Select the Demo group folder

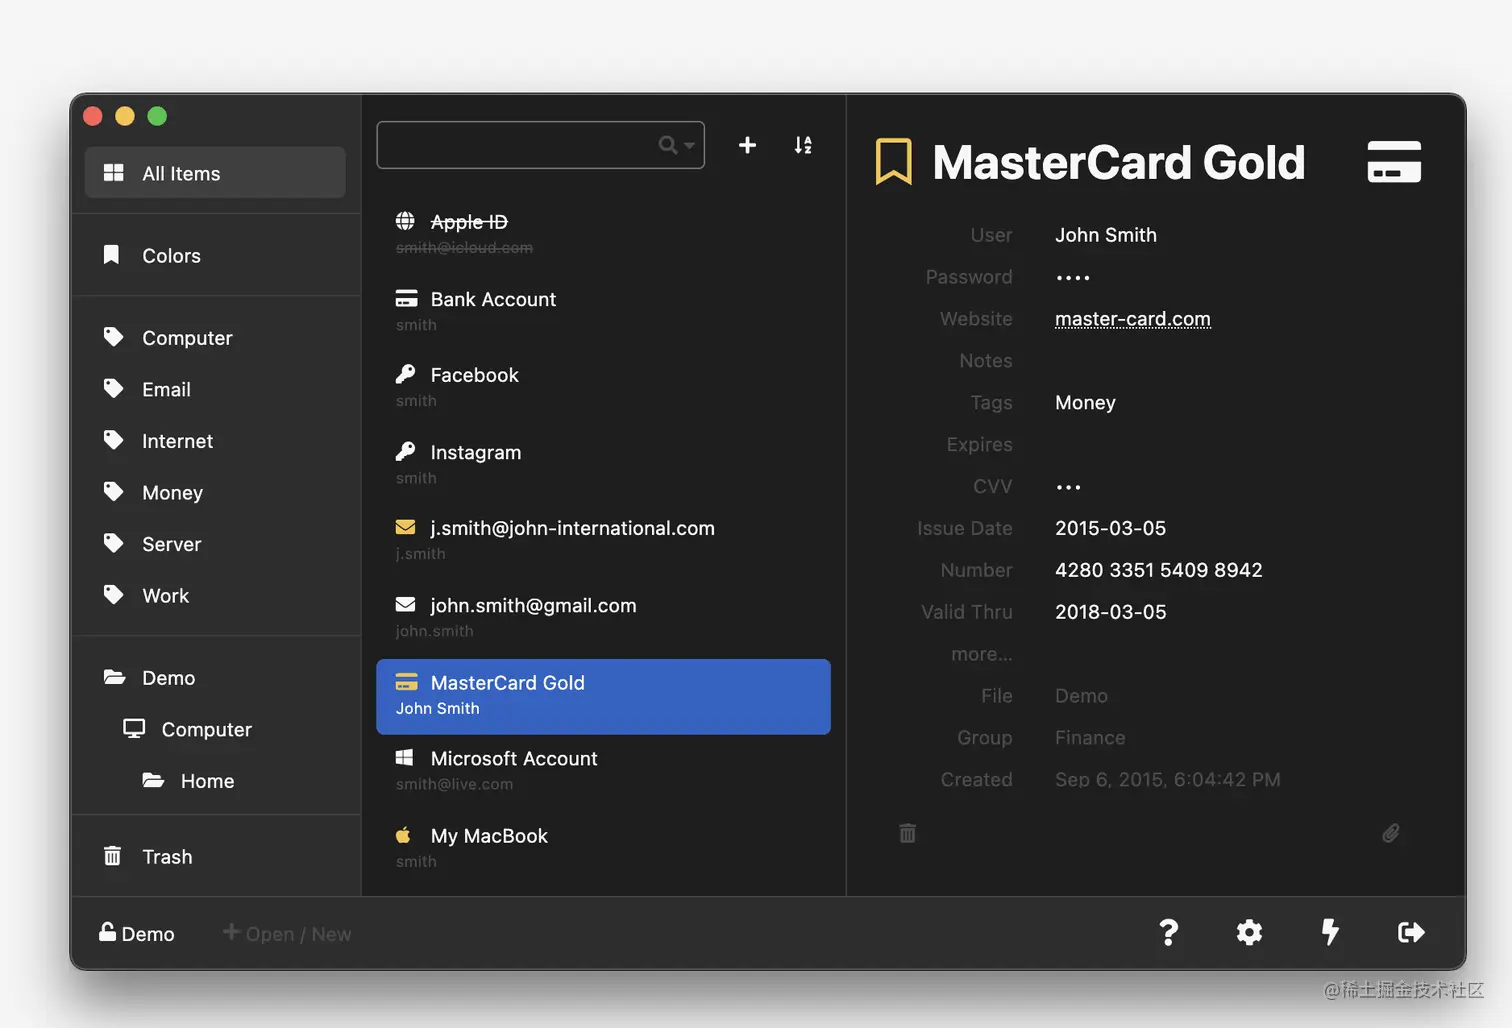(x=215, y=677)
